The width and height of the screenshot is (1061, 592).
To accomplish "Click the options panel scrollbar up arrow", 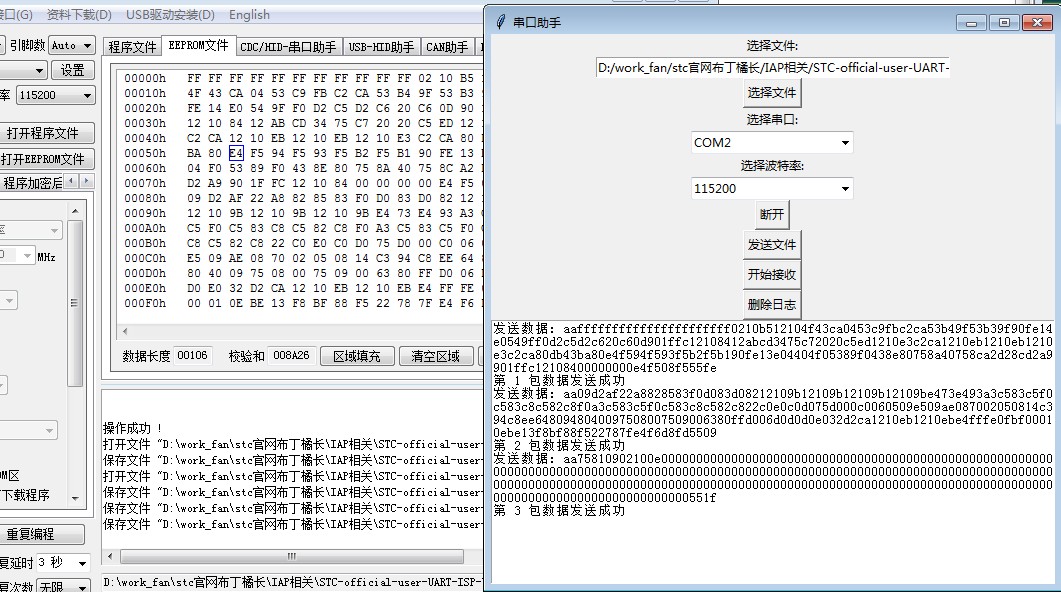I will pyautogui.click(x=75, y=211).
